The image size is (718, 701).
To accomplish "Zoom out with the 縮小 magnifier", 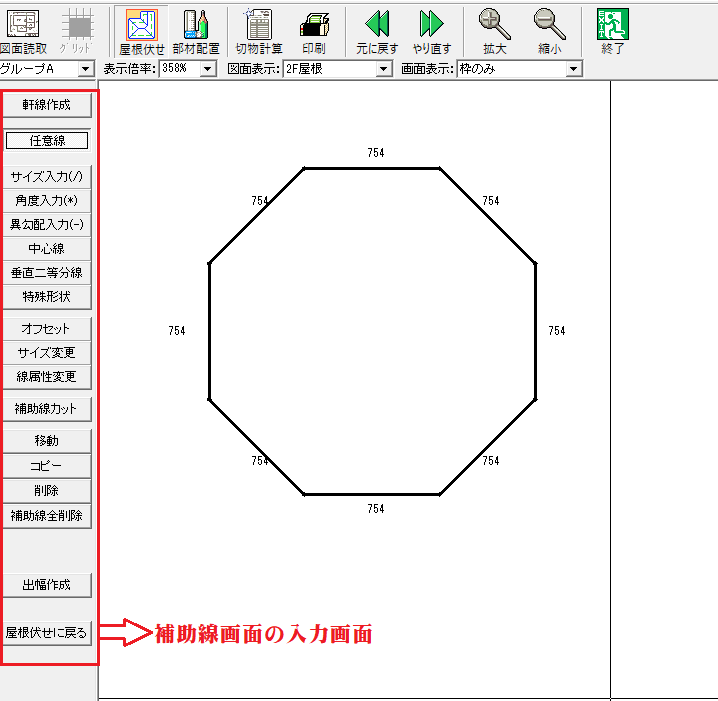I will 549,32.
